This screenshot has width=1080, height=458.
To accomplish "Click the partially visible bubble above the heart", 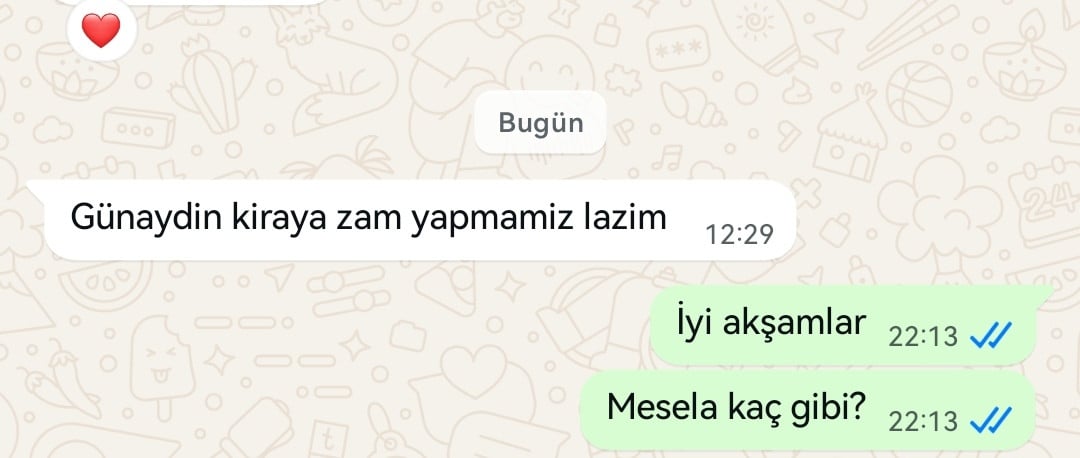I will [189, 2].
